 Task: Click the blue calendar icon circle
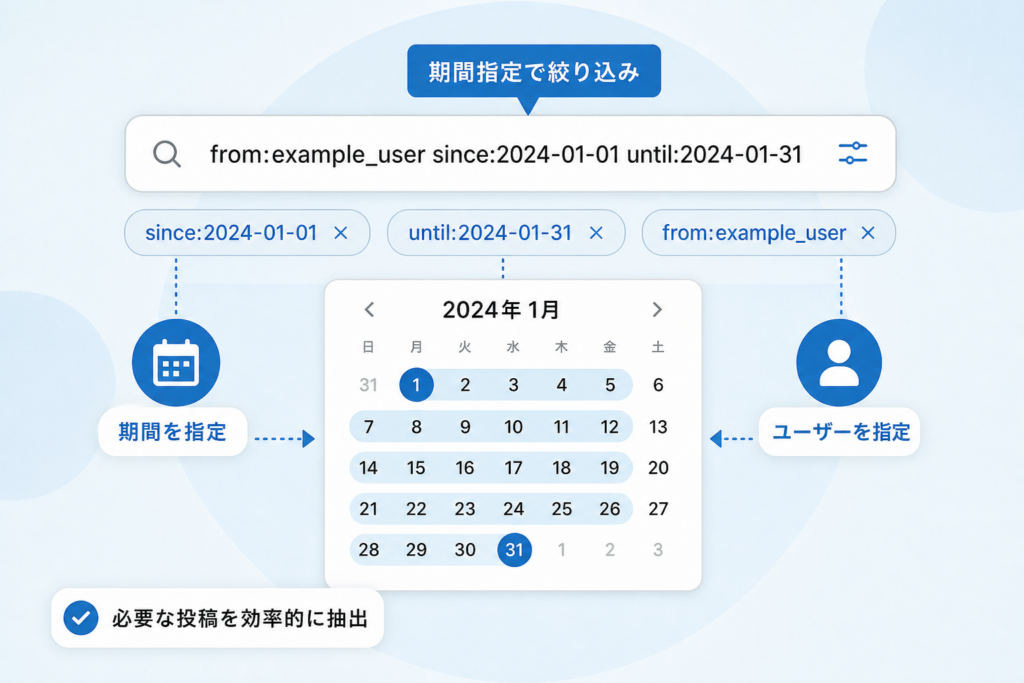(x=176, y=362)
